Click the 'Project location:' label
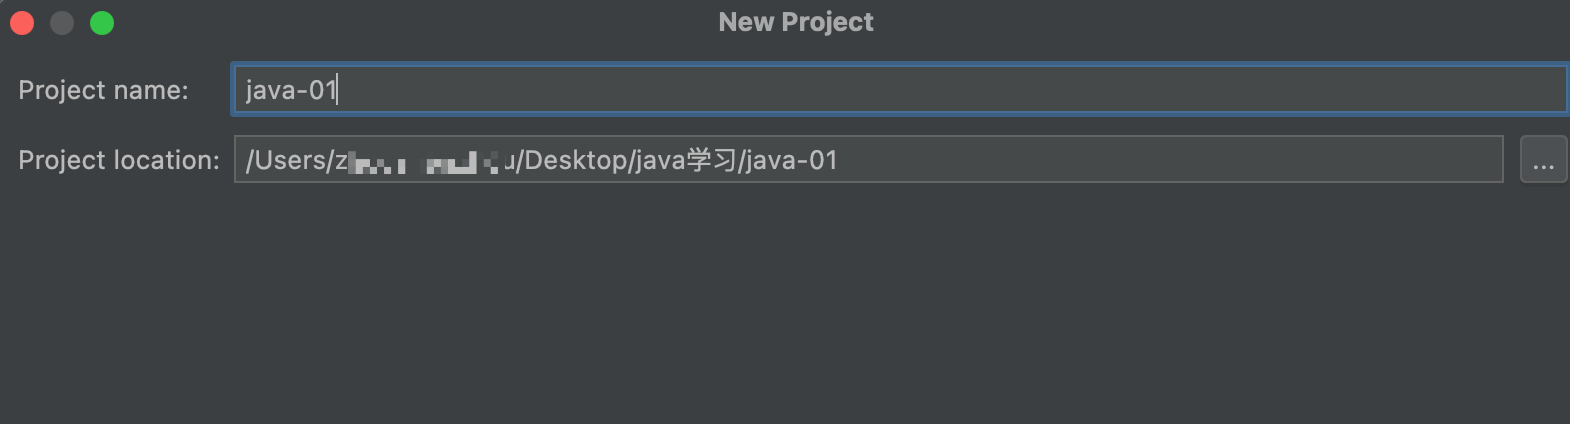The width and height of the screenshot is (1570, 424). (x=119, y=160)
